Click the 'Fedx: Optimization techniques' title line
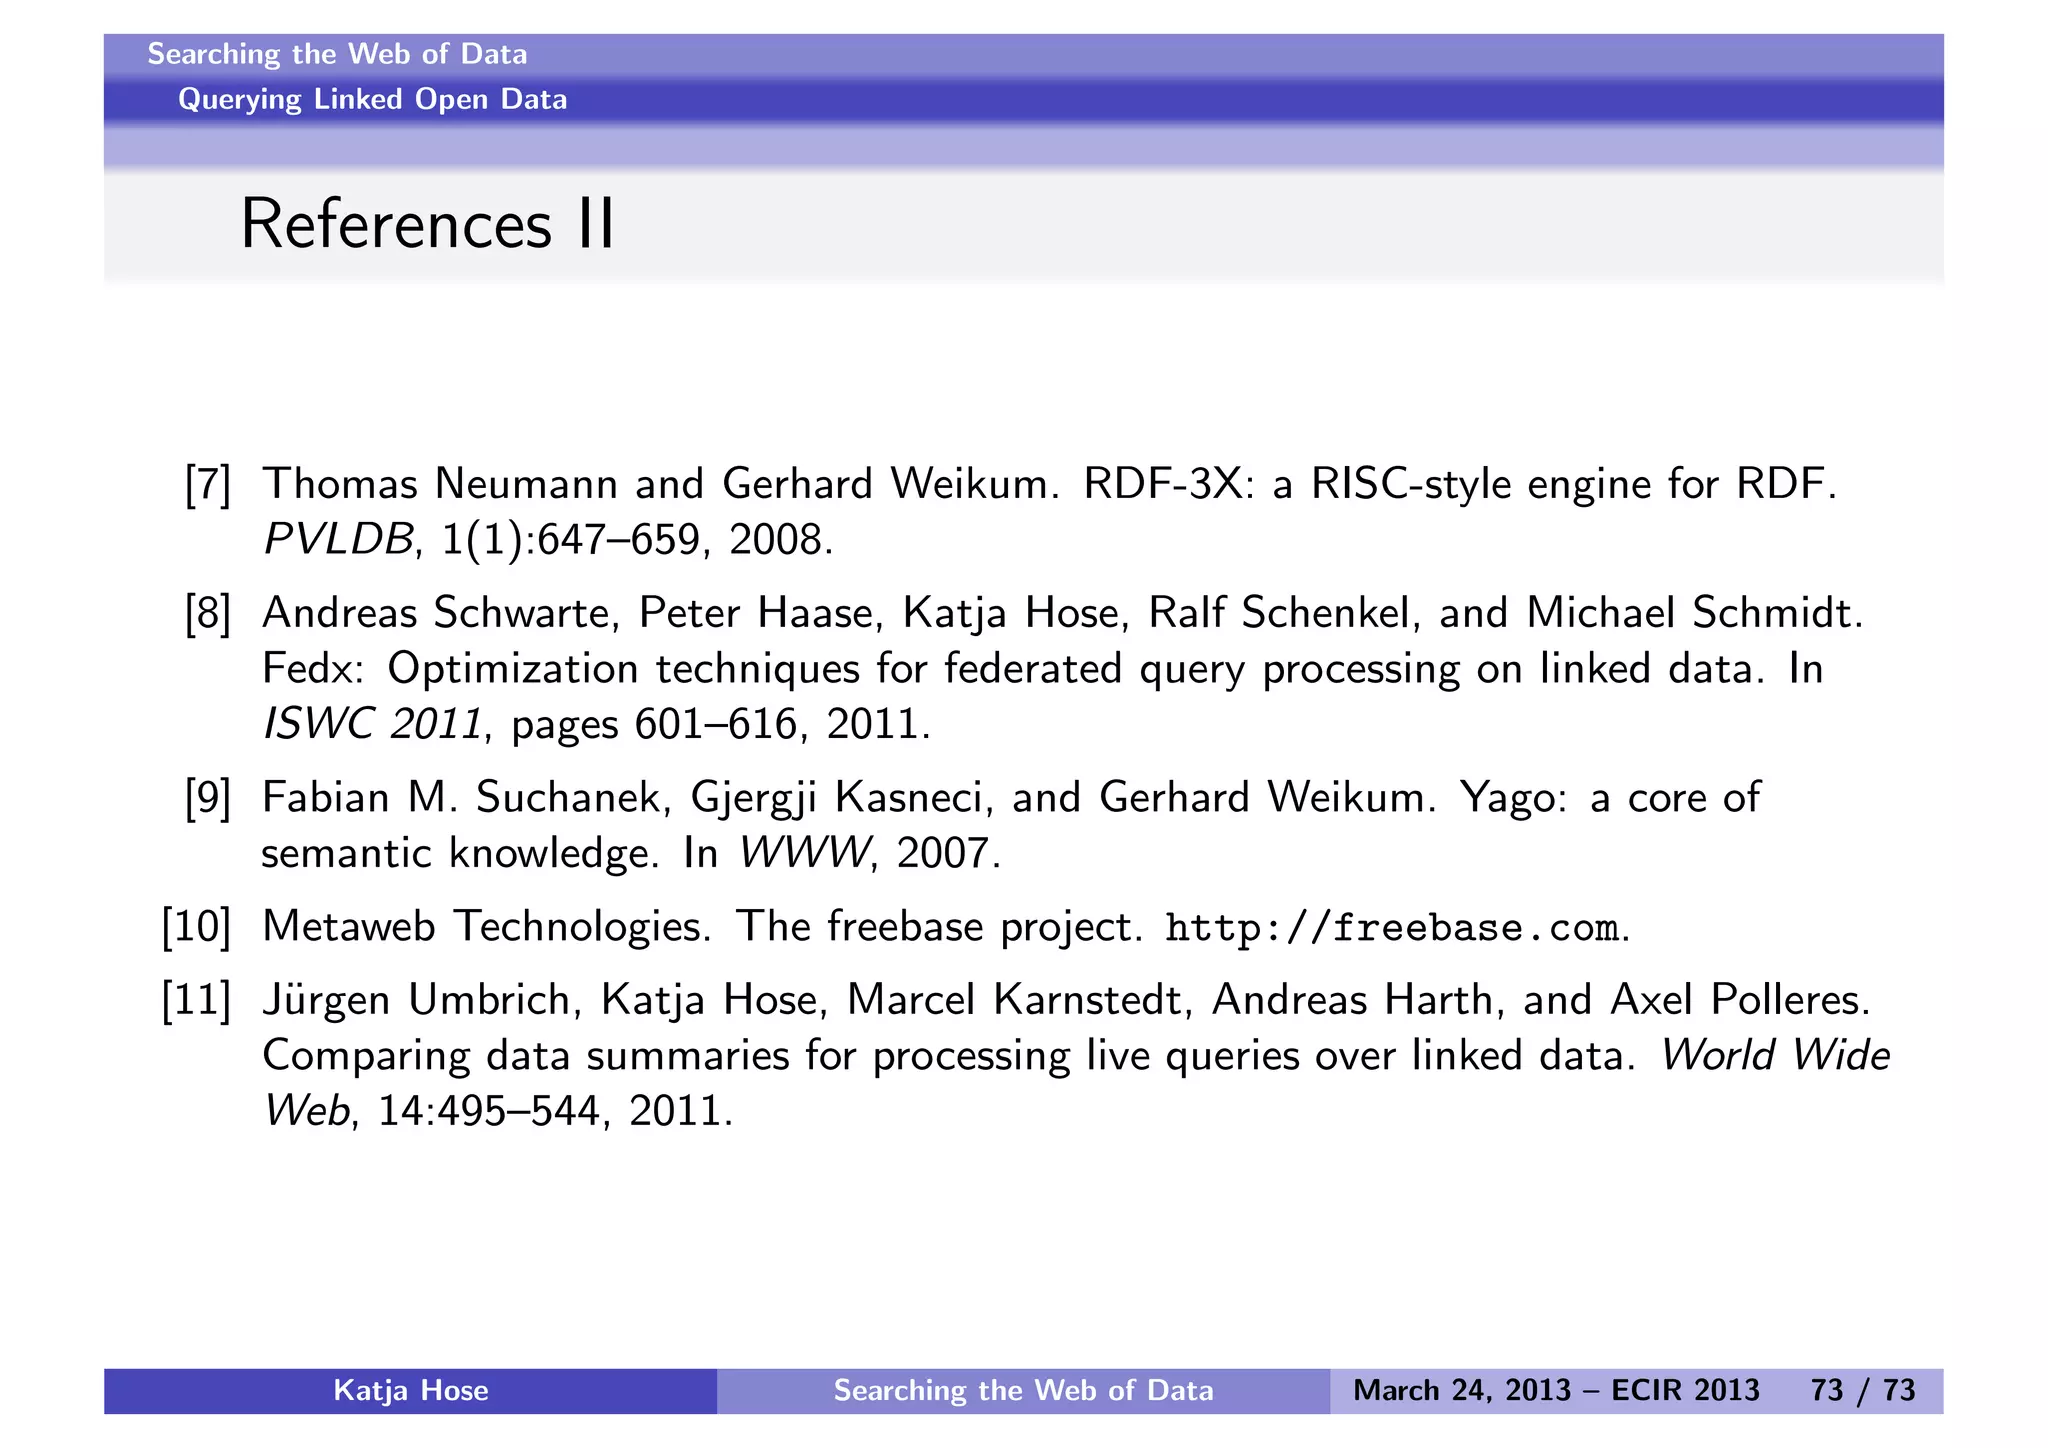This screenshot has height=1448, width=2048. click(1043, 669)
